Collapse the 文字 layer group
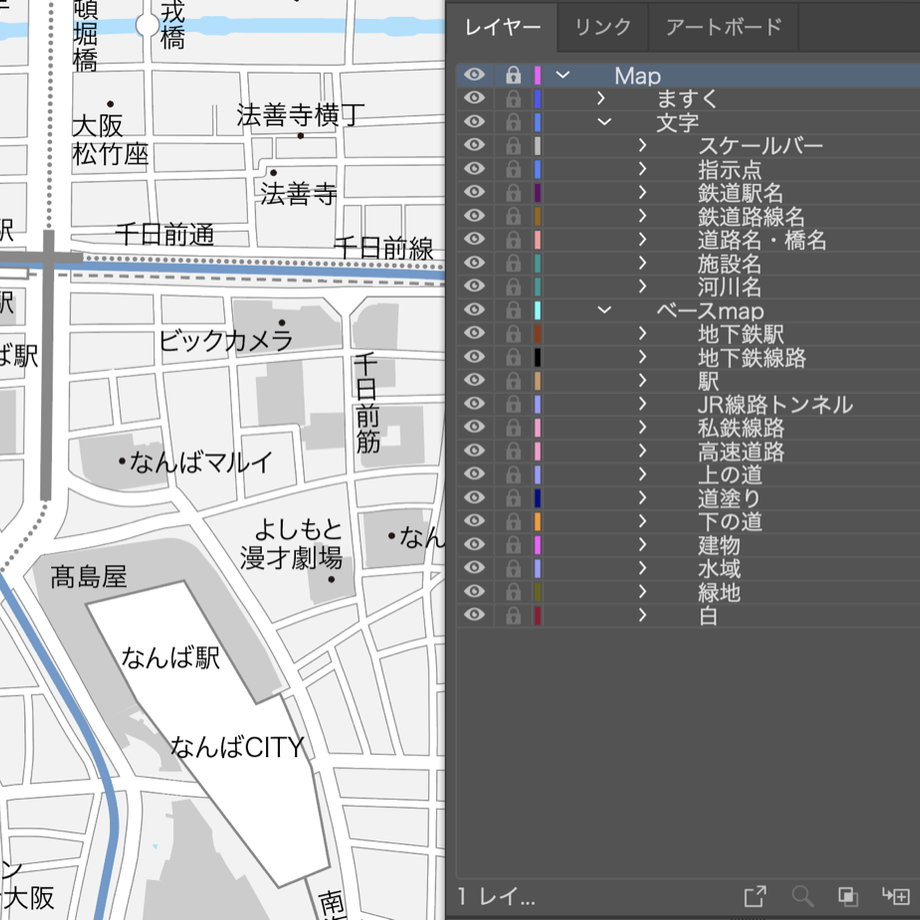The width and height of the screenshot is (920, 920). (x=604, y=122)
